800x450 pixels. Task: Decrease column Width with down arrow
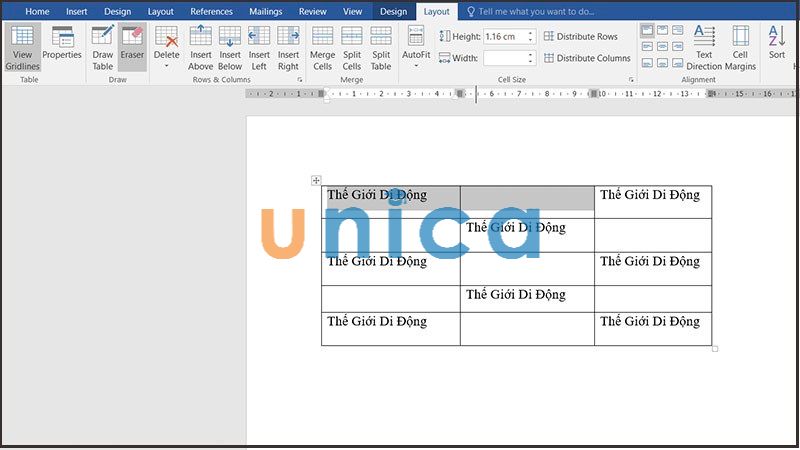(531, 62)
